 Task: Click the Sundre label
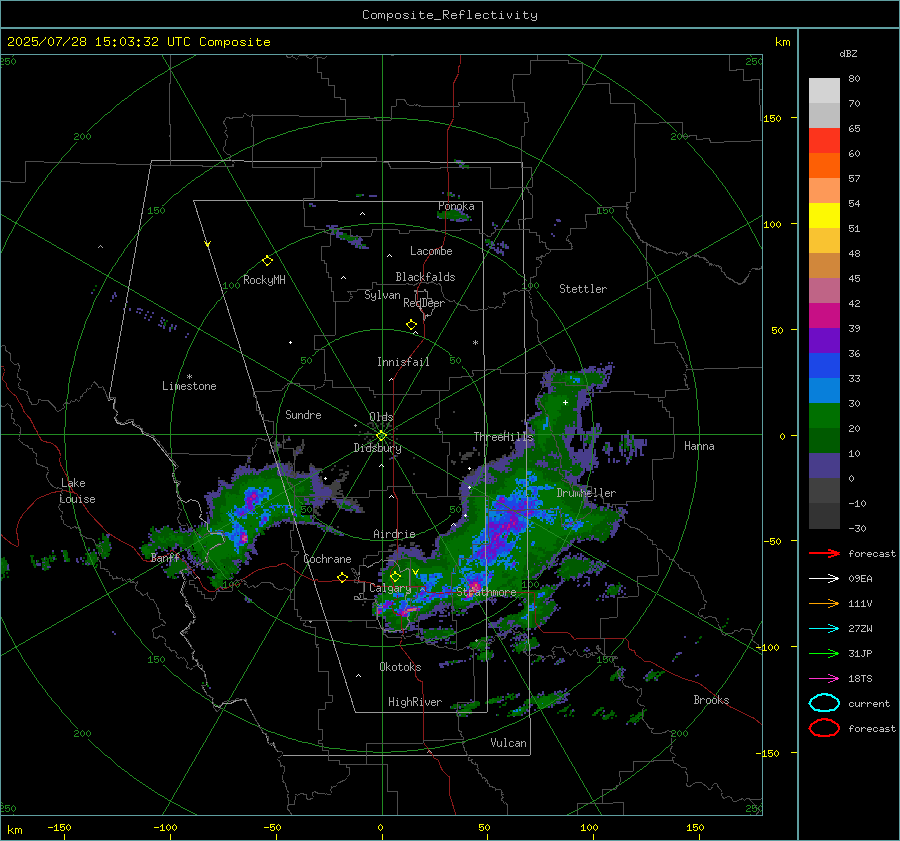[x=303, y=414]
